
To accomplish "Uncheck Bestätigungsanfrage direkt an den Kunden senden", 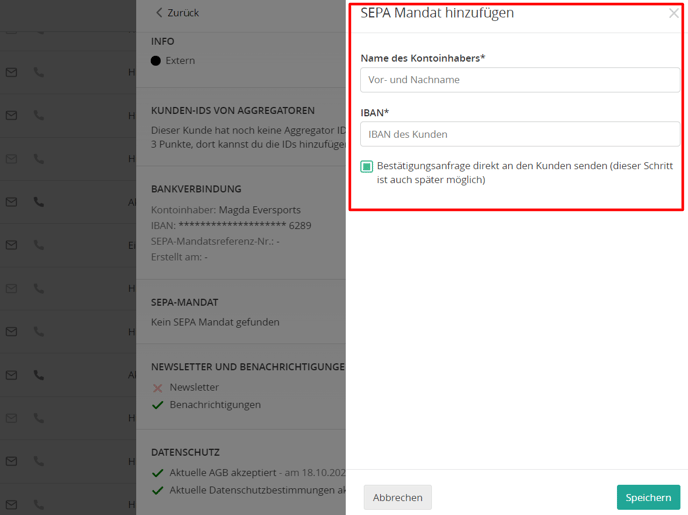I will pos(366,166).
